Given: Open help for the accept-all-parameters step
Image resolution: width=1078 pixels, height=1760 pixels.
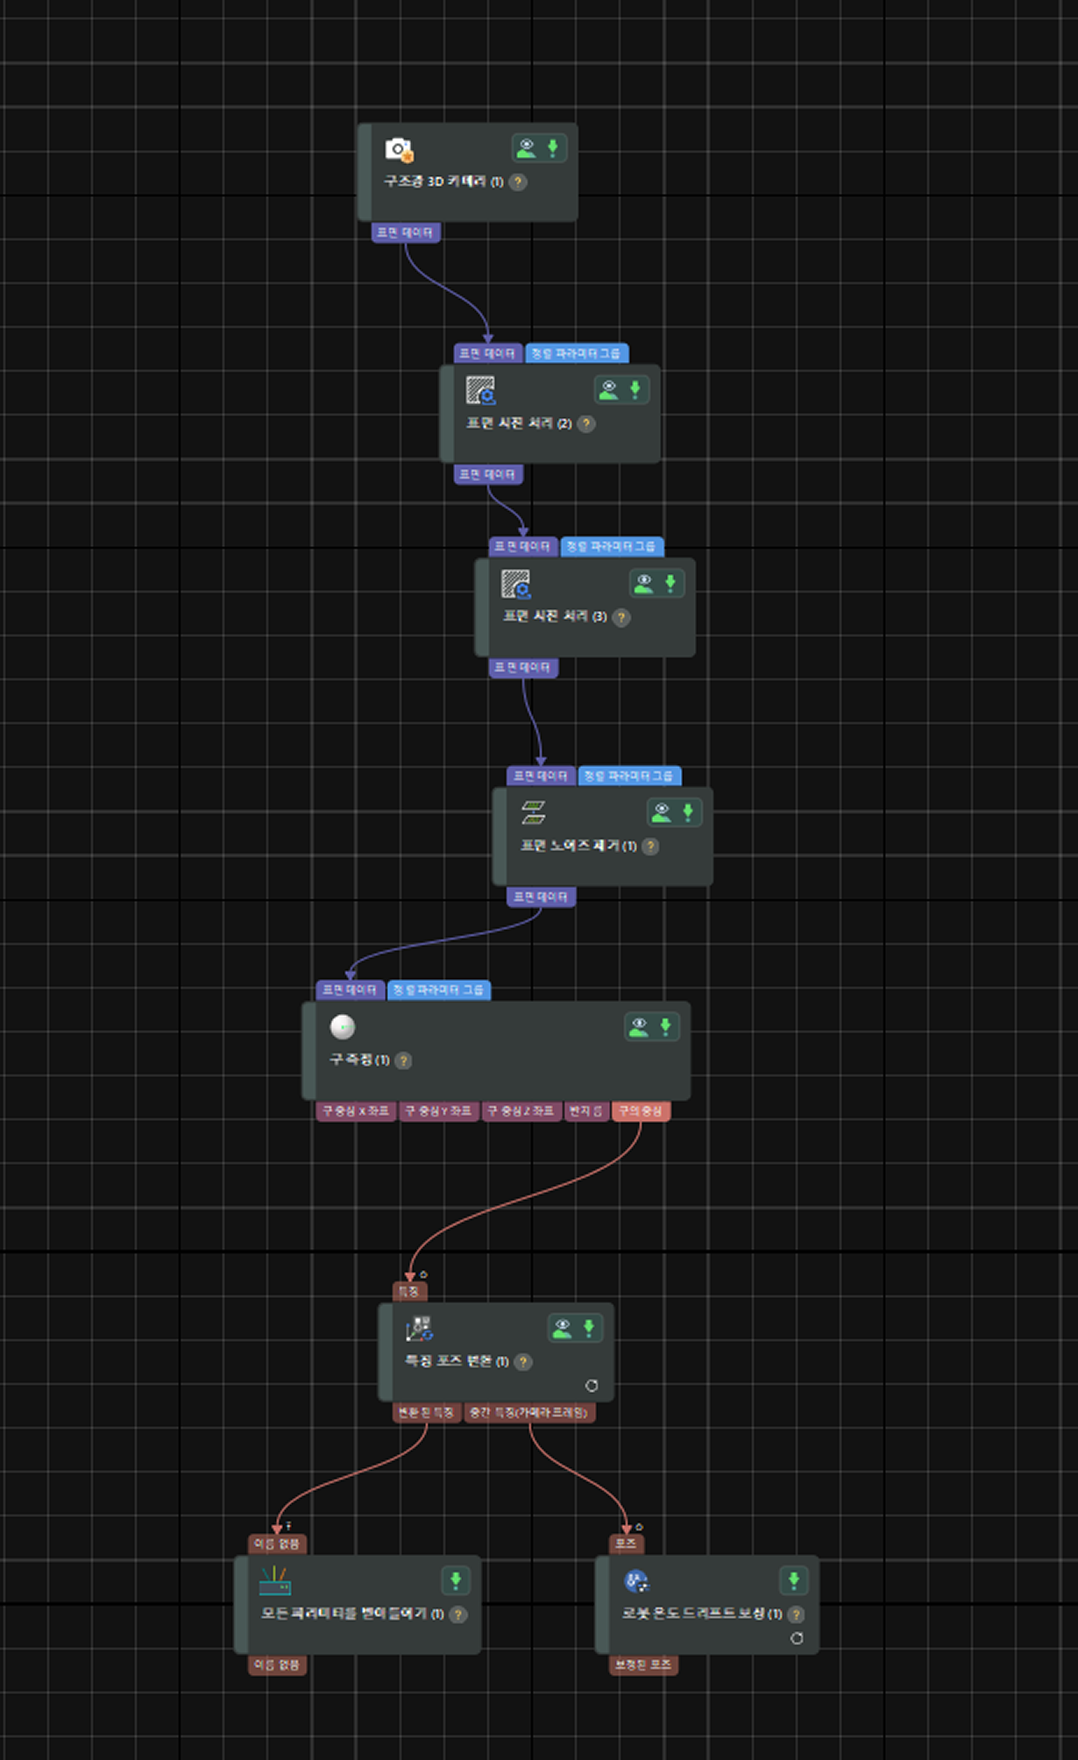Looking at the screenshot, I should tap(458, 1614).
